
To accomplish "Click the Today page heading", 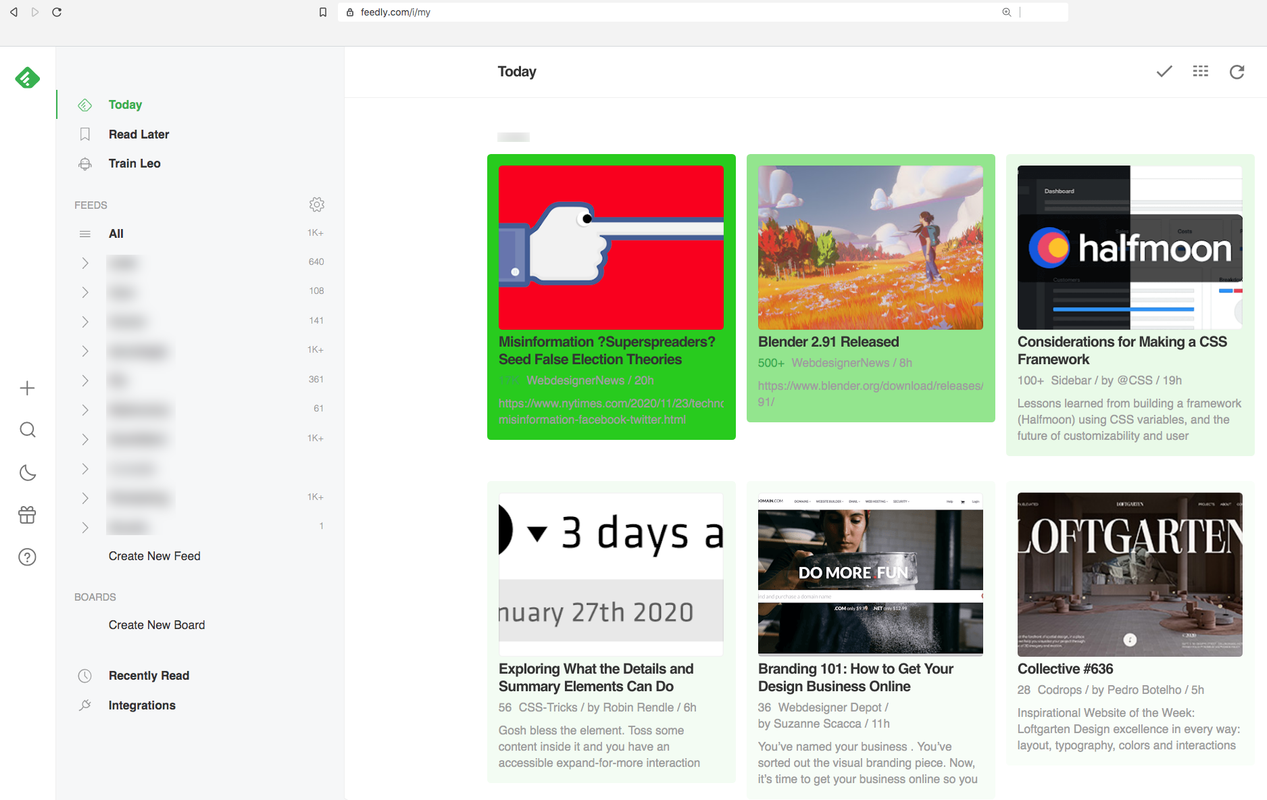I will click(517, 72).
